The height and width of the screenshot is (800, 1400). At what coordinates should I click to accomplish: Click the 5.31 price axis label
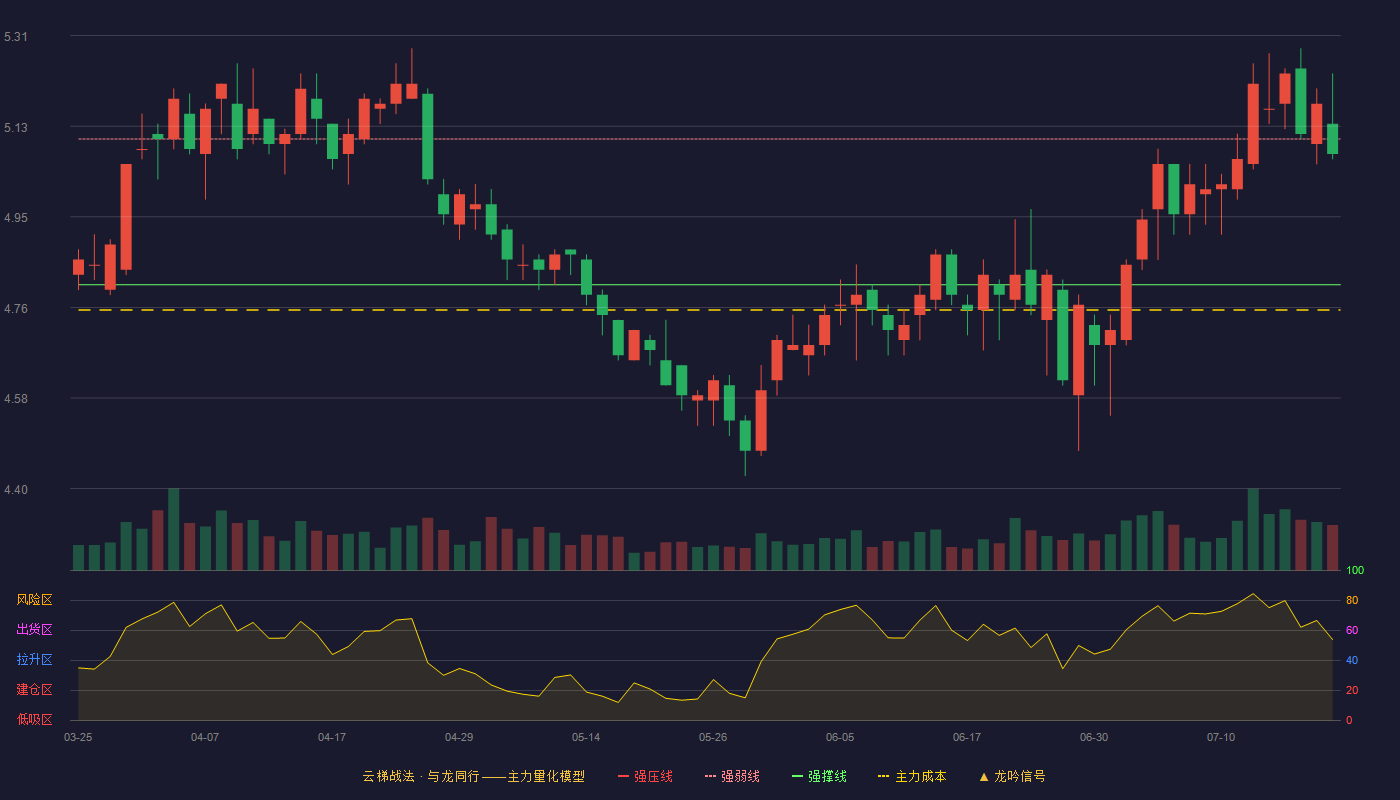[16, 37]
